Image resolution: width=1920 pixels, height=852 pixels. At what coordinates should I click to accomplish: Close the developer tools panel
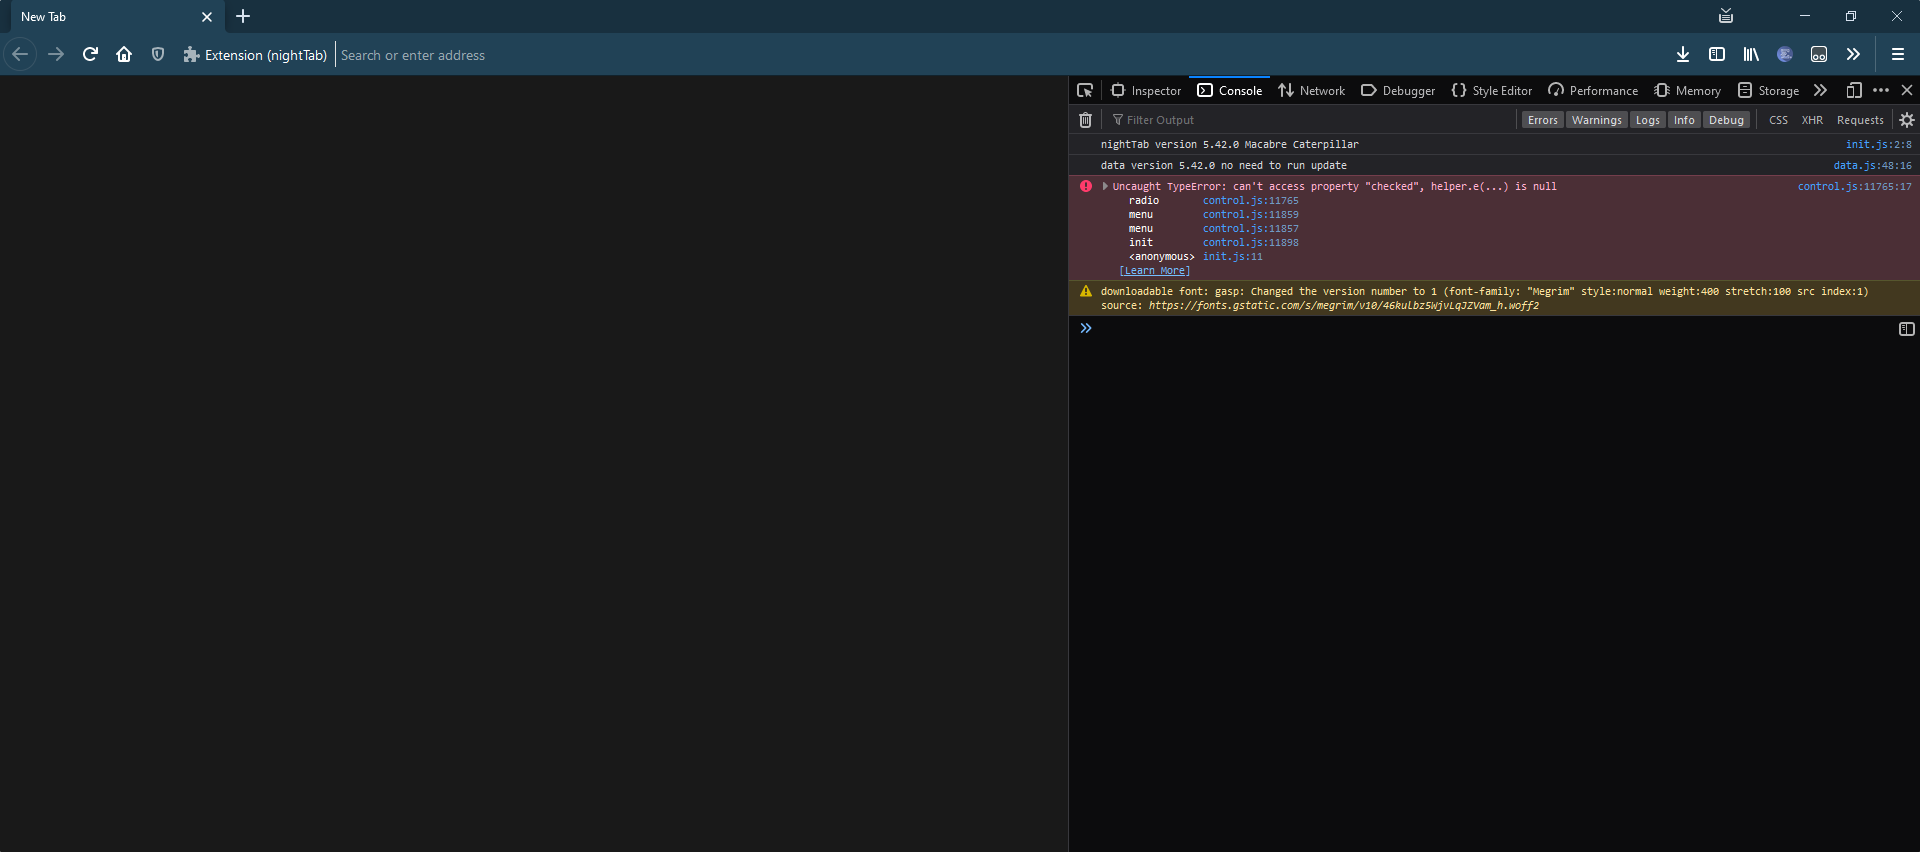click(x=1907, y=90)
